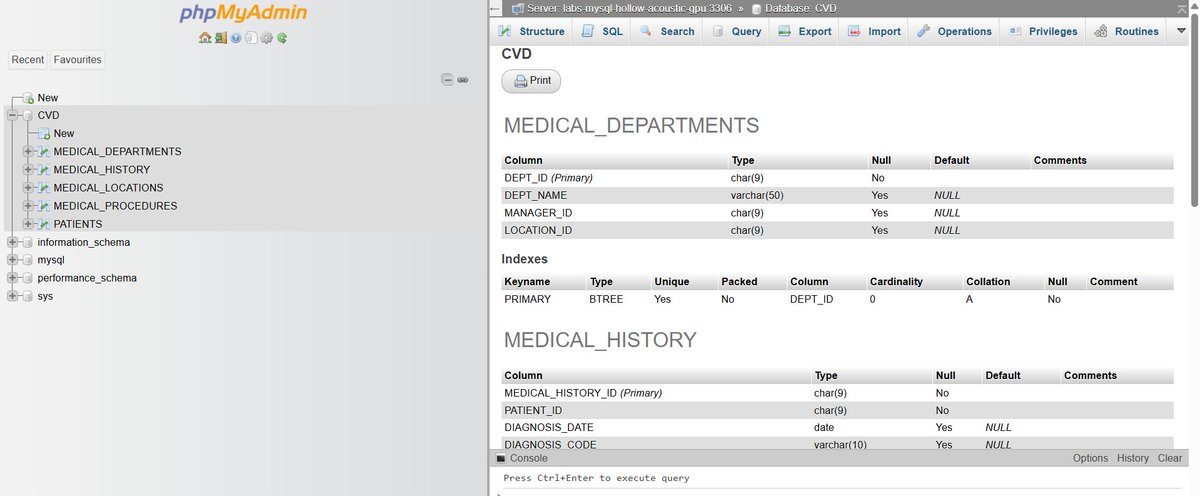1200x496 pixels.
Task: Show the Favourites tables list
Action: pyautogui.click(x=77, y=60)
